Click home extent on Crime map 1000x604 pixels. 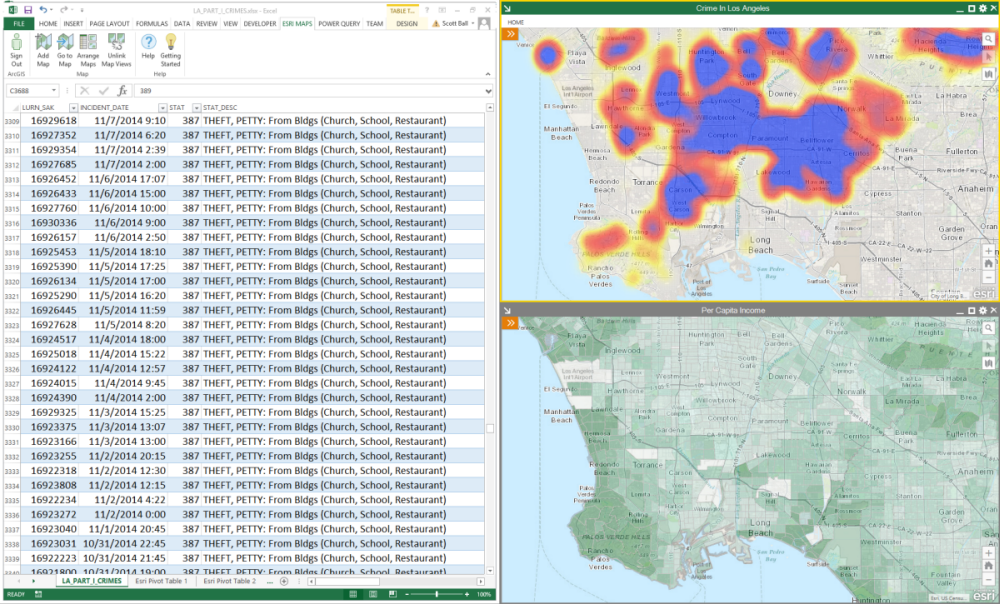pos(989,264)
